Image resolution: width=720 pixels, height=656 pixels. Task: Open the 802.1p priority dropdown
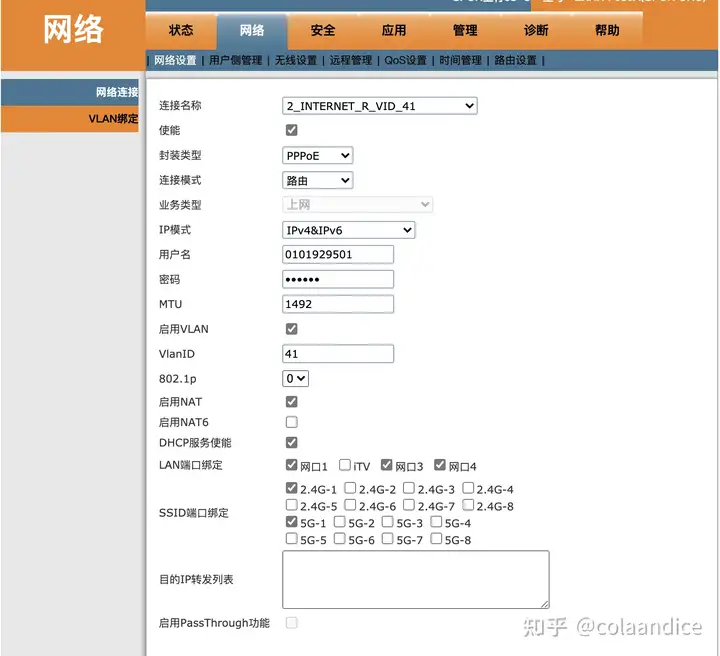tap(295, 379)
